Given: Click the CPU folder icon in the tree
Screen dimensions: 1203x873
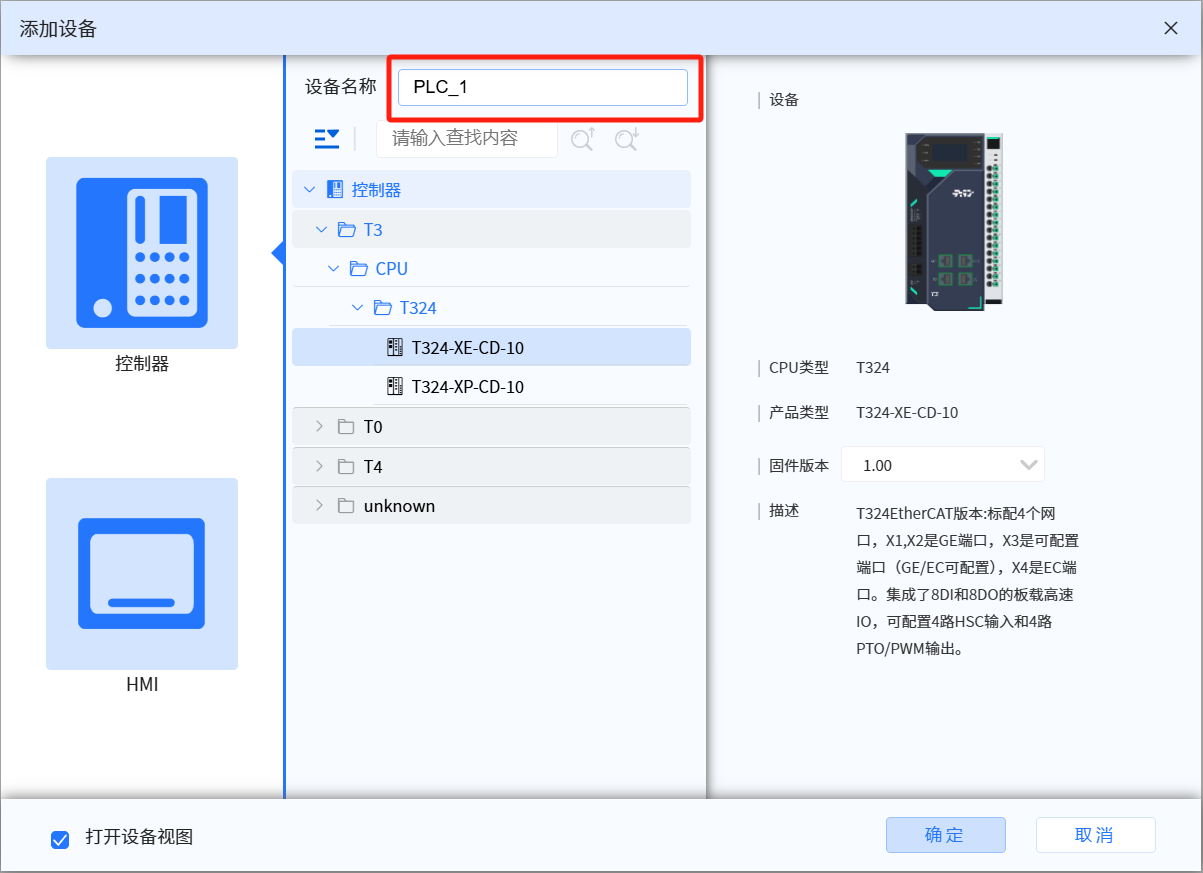Looking at the screenshot, I should coord(359,268).
